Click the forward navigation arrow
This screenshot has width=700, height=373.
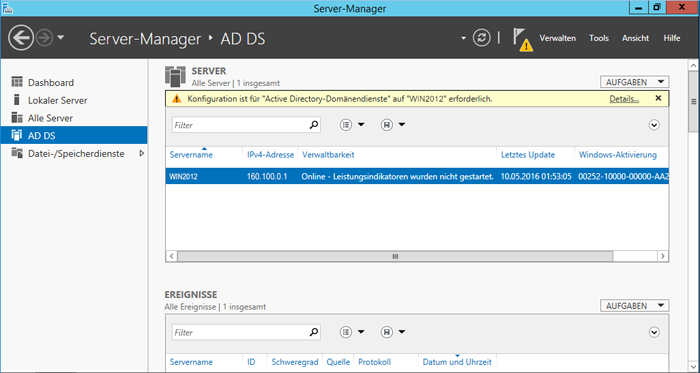44,38
